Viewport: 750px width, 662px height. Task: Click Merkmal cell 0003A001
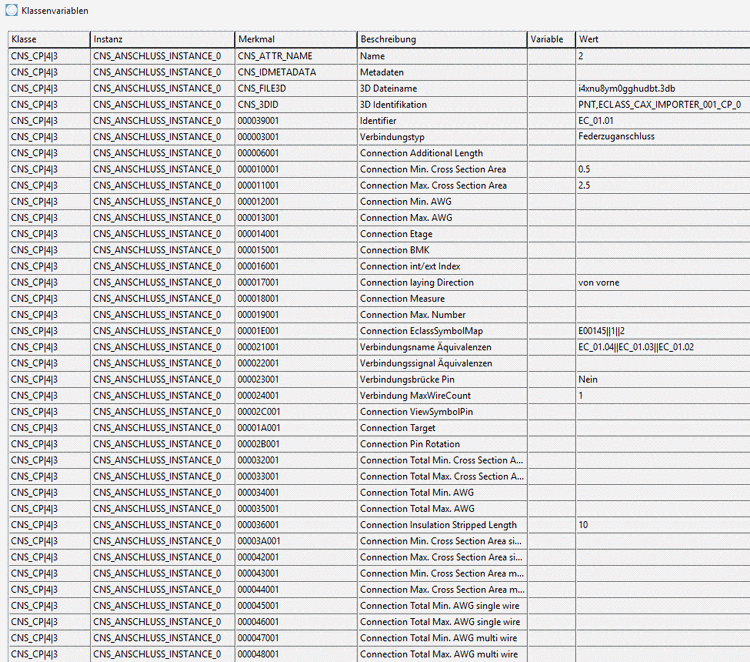pyautogui.click(x=296, y=541)
